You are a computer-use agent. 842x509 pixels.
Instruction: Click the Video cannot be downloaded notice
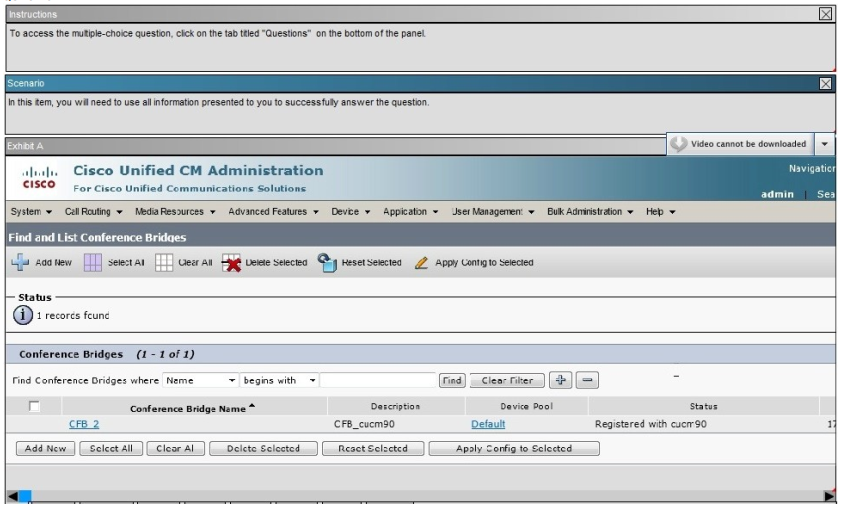pos(748,144)
